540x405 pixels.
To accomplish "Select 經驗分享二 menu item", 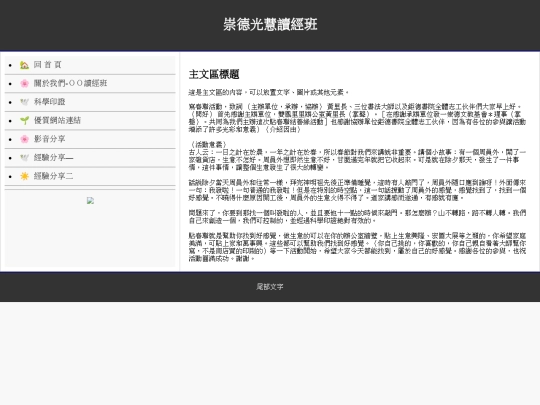I will (x=53, y=176).
